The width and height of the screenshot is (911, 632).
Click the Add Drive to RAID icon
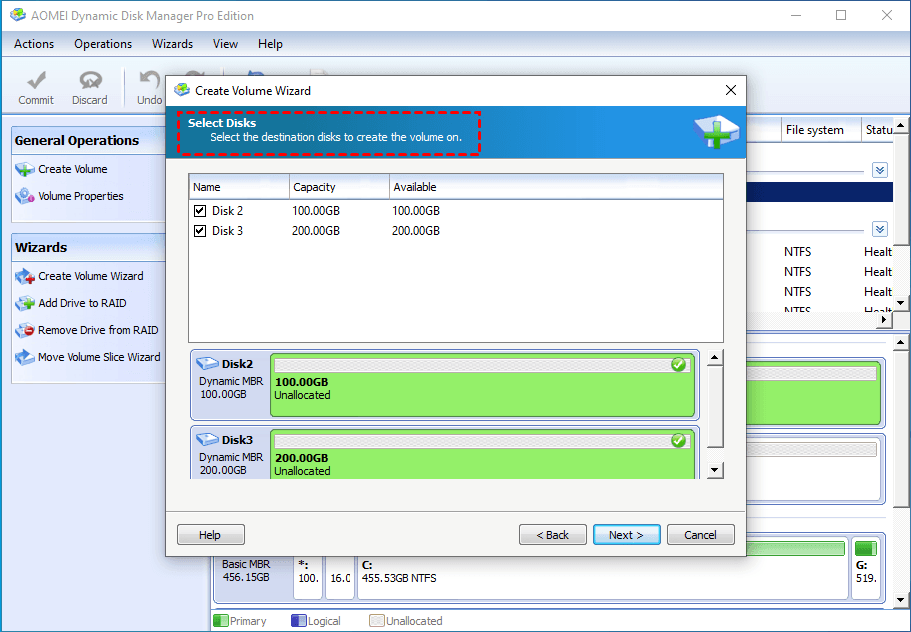coord(25,303)
